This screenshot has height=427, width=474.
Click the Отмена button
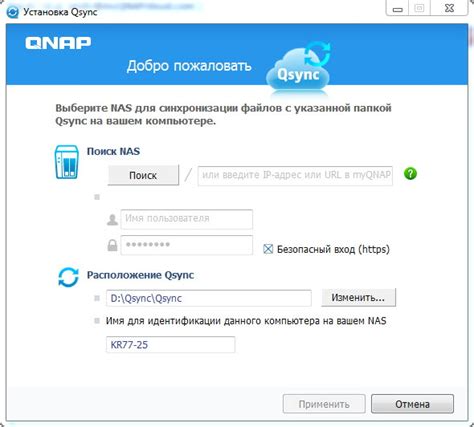point(412,404)
